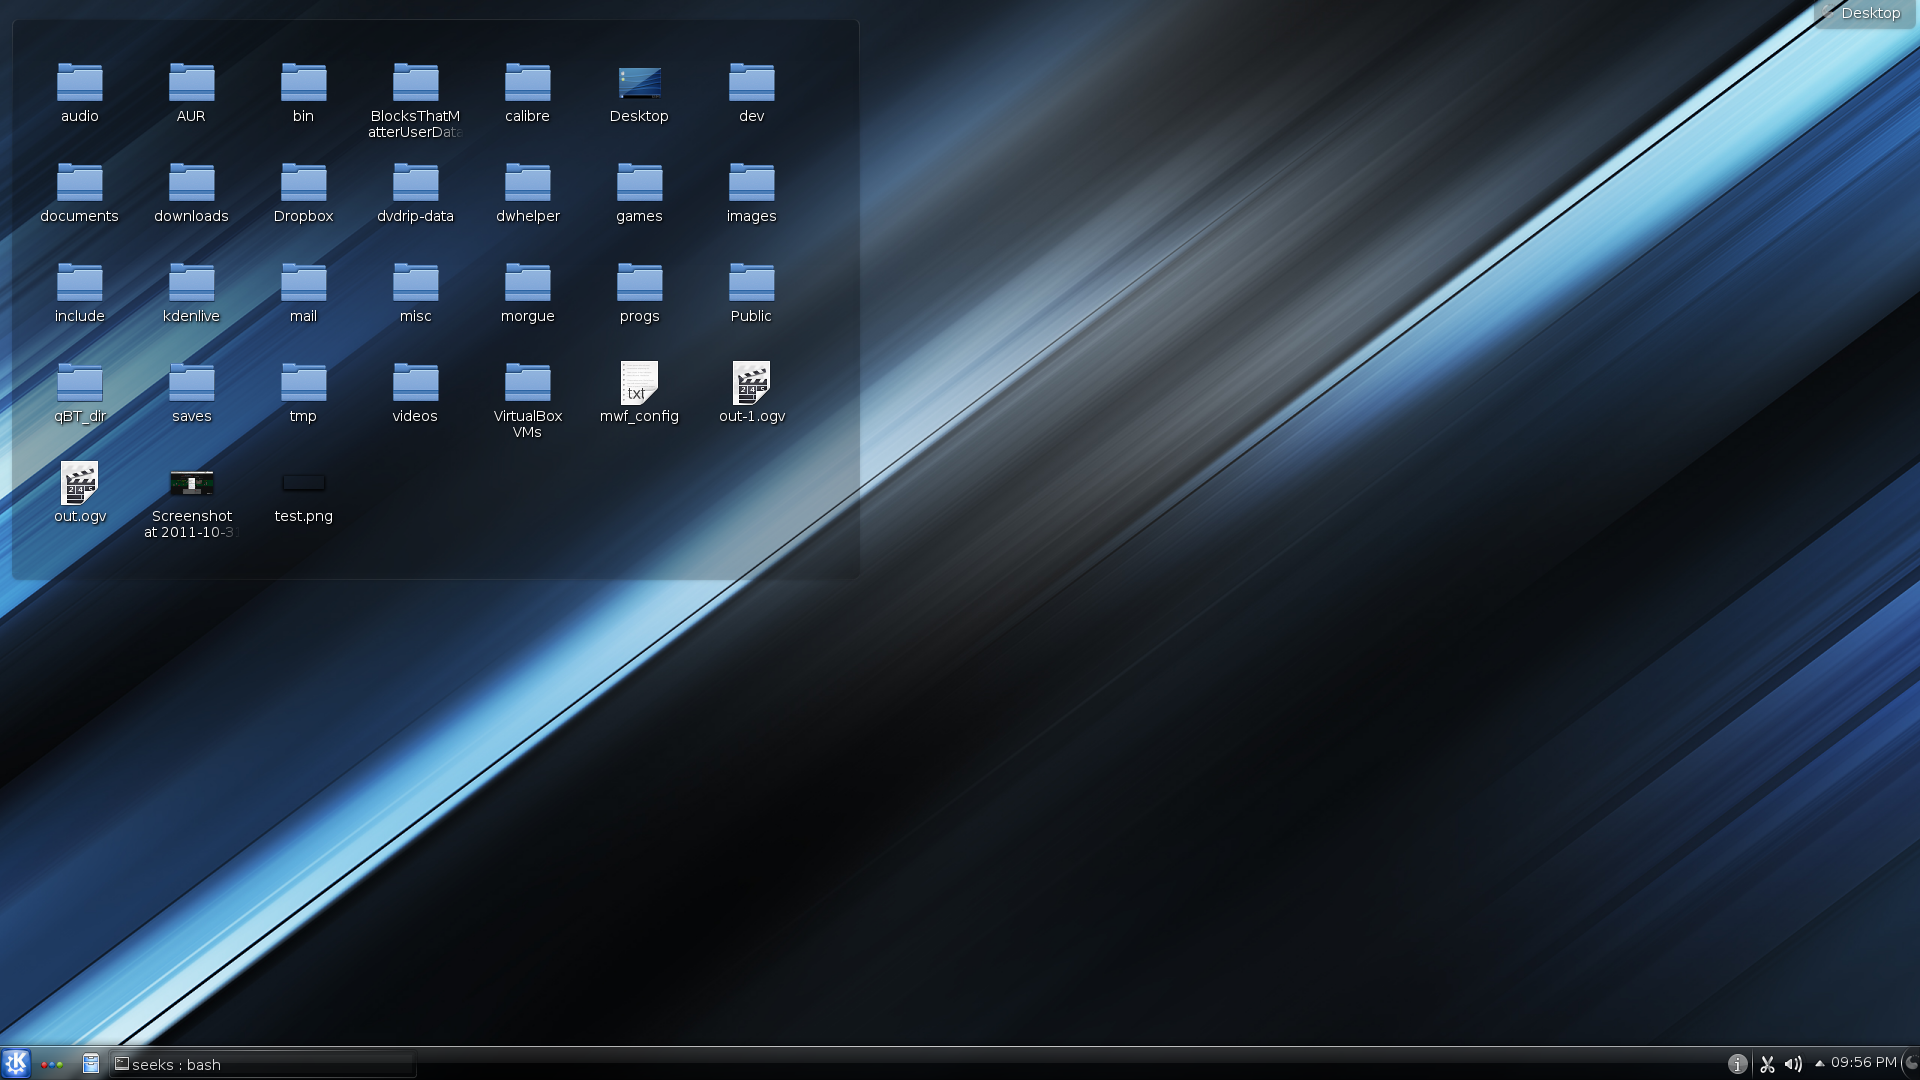Open the downloads folder

pos(191,185)
